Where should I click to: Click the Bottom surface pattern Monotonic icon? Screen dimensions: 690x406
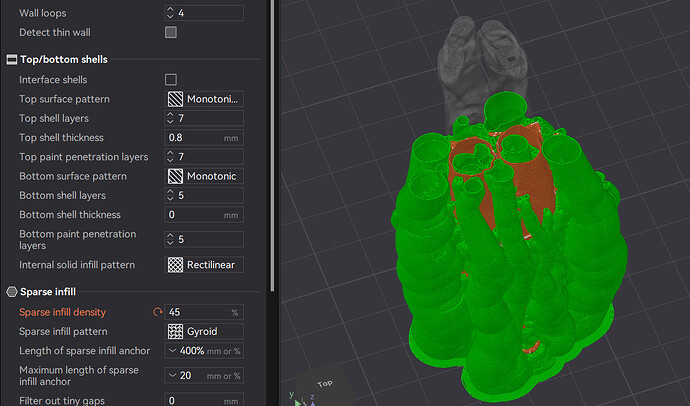point(175,176)
